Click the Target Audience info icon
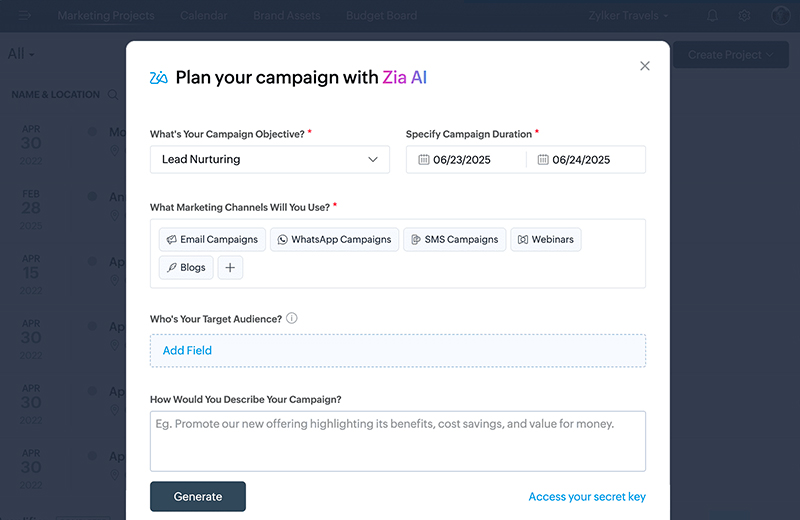The width and height of the screenshot is (800, 520). [x=292, y=318]
